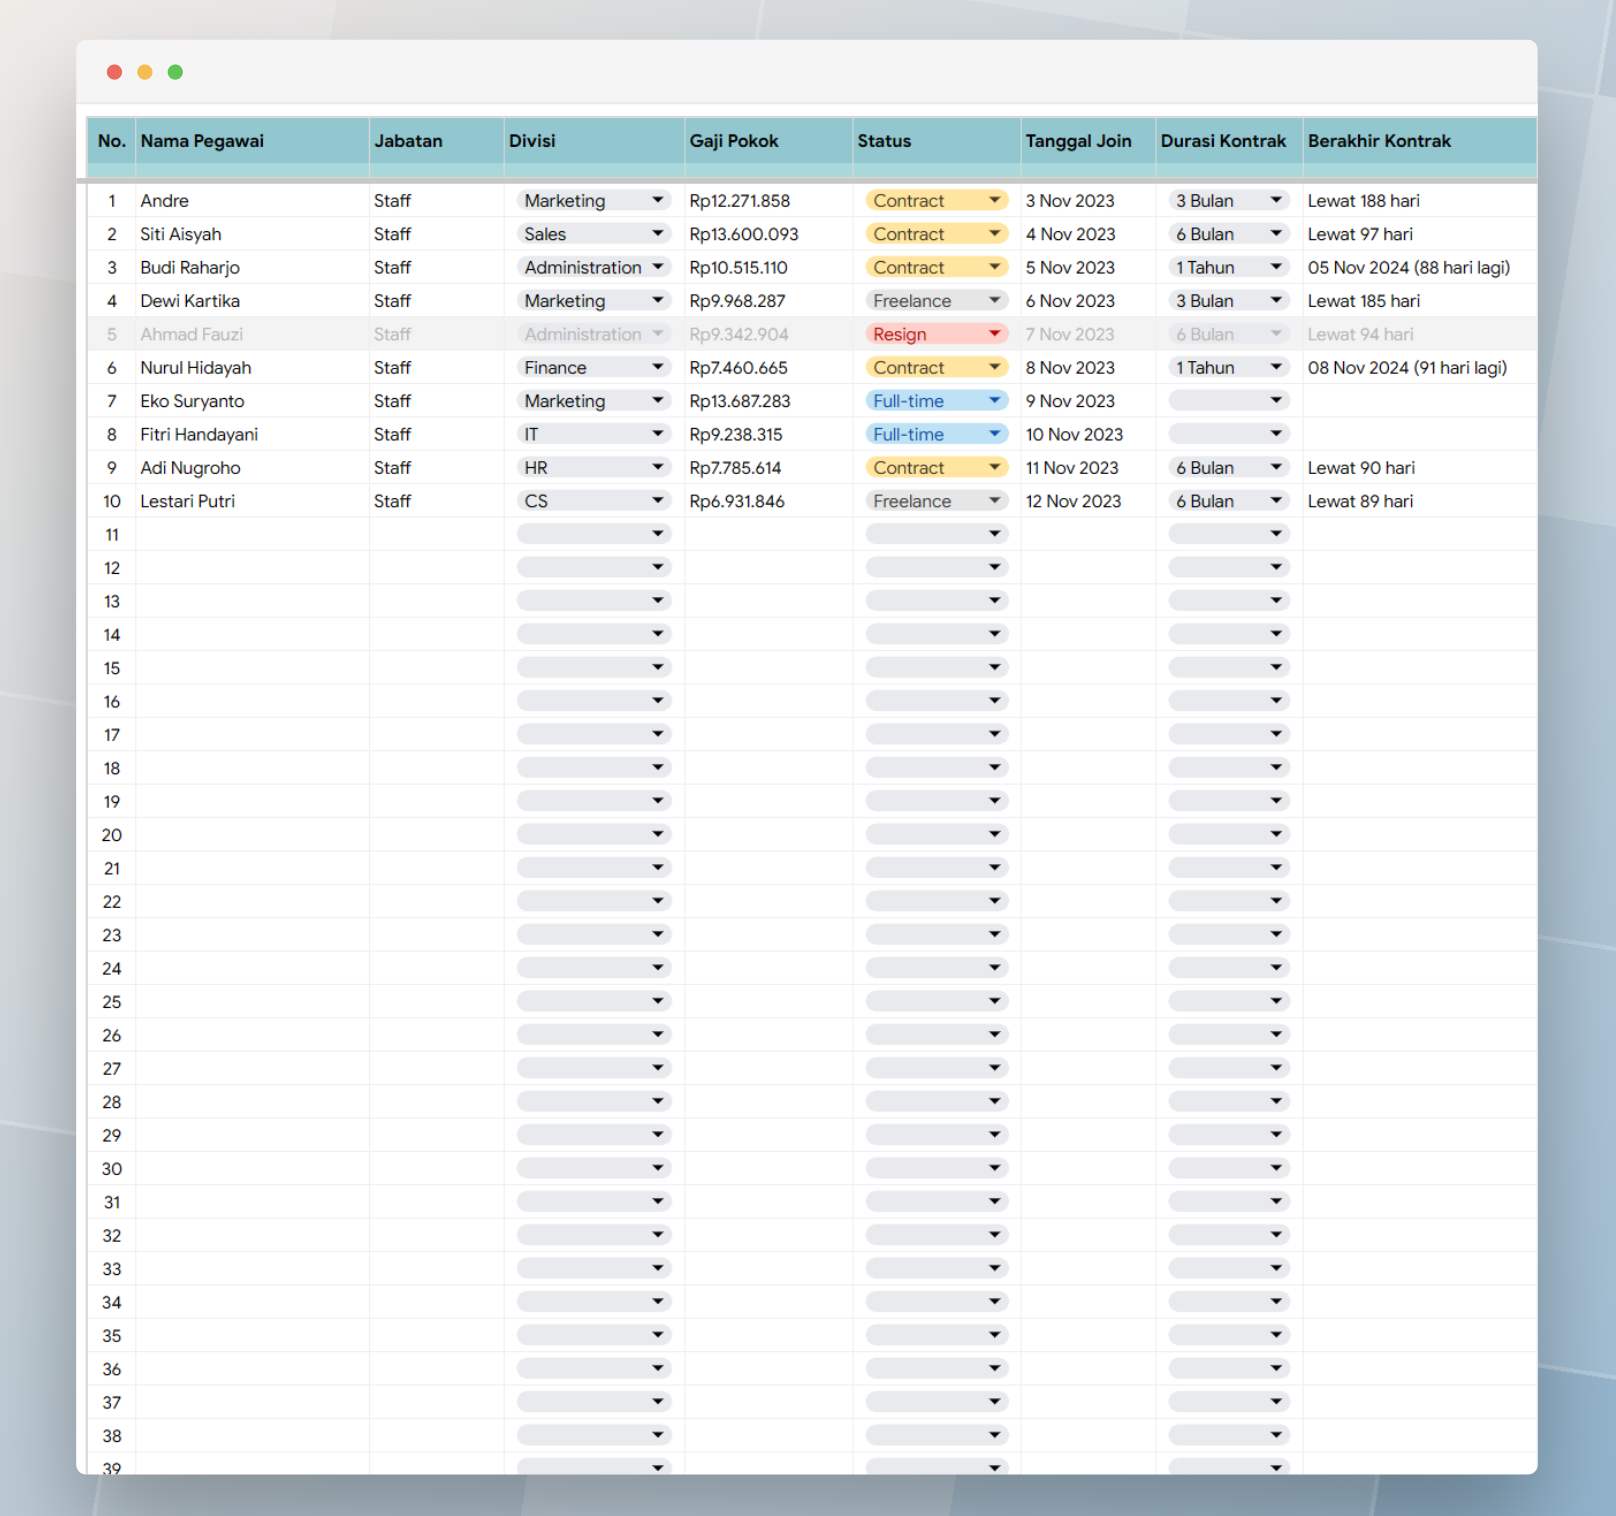Open empty duration dropdown for Eko Suryanto
The width and height of the screenshot is (1616, 1516).
pyautogui.click(x=1228, y=401)
